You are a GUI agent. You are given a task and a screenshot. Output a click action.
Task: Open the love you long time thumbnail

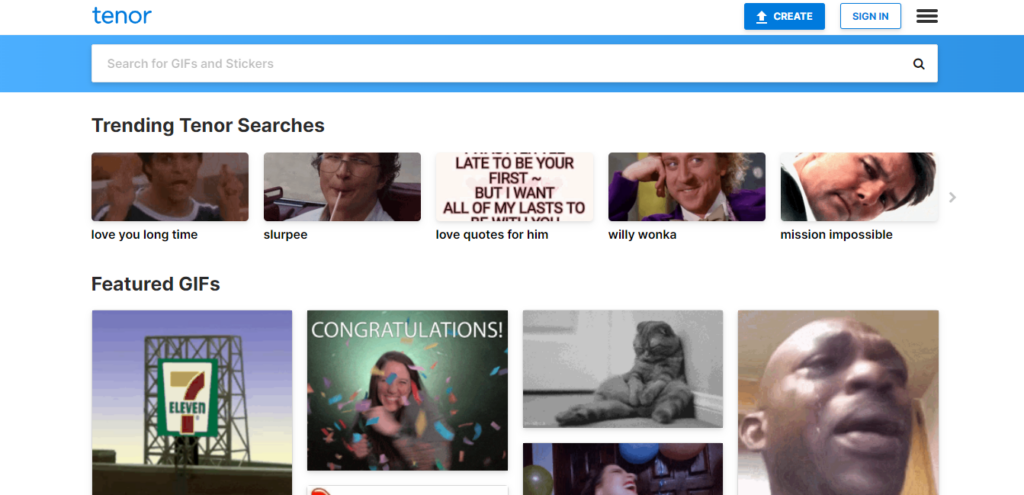170,187
